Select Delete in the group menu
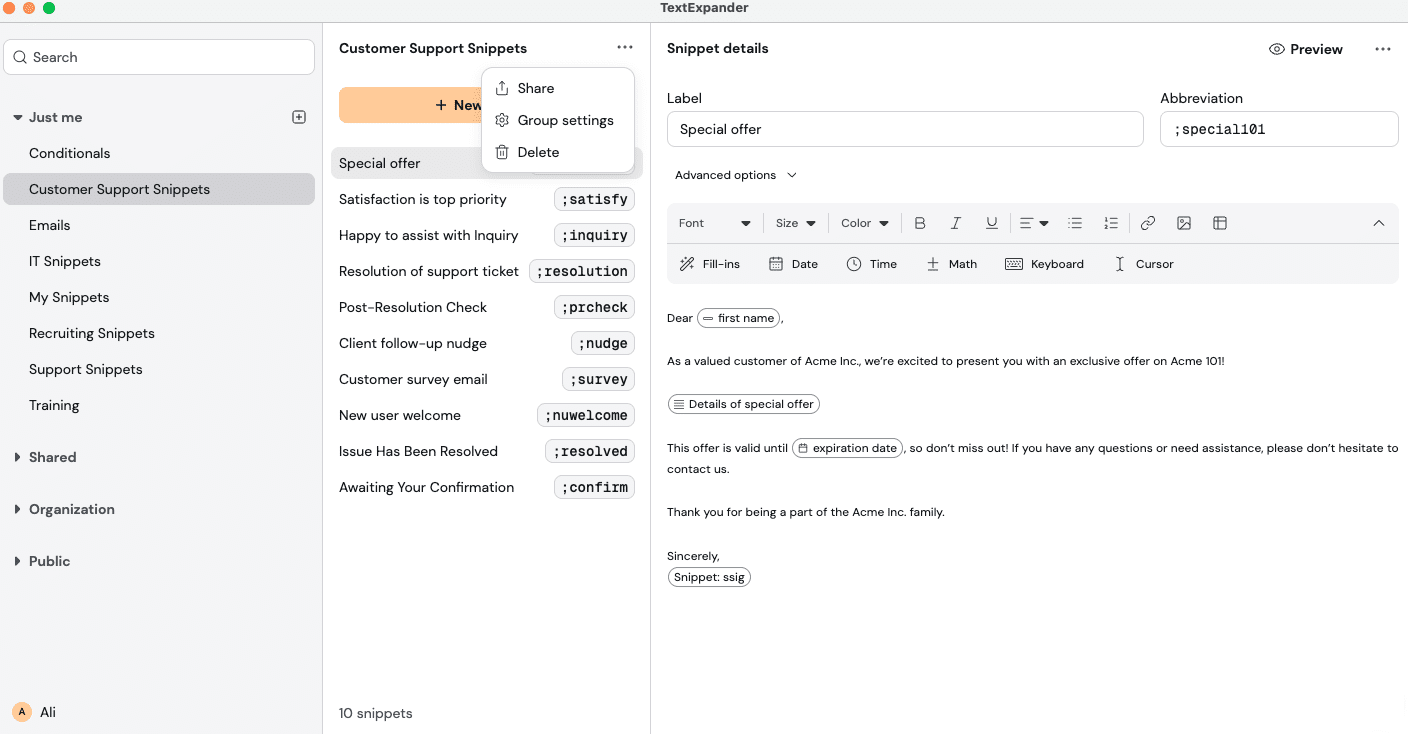 pos(558,152)
